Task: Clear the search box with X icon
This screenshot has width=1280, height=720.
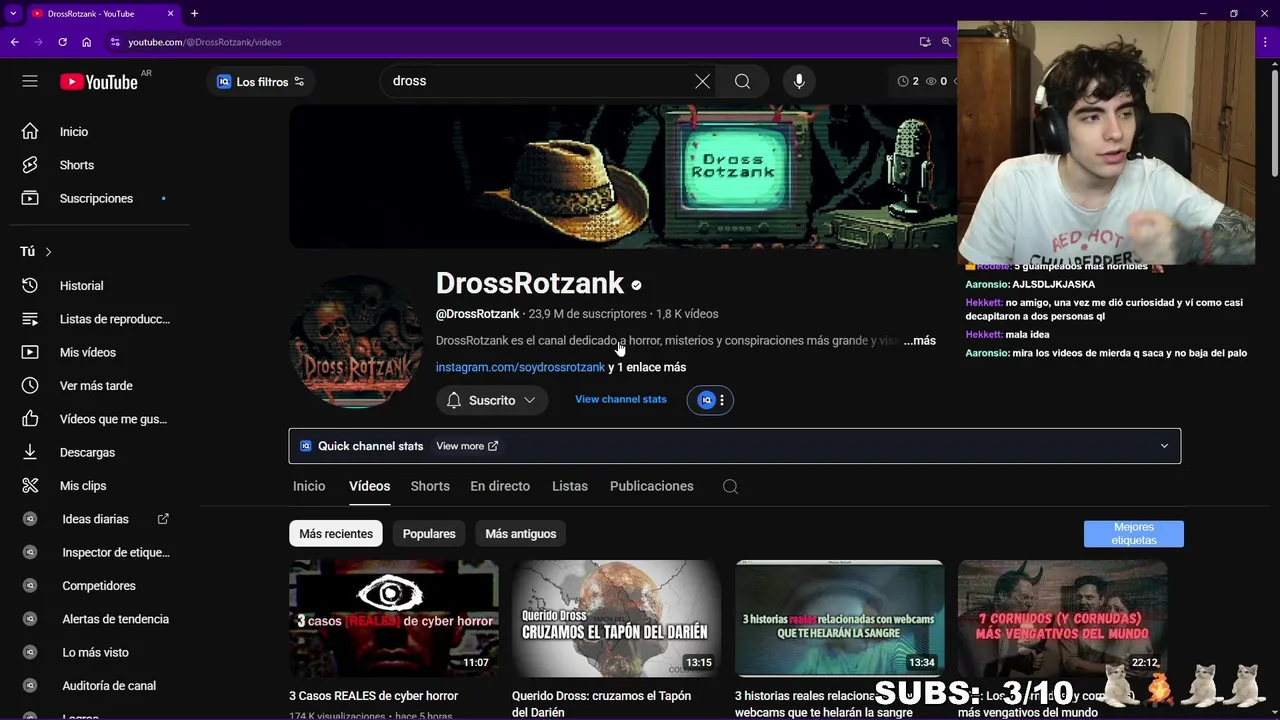Action: [703, 81]
